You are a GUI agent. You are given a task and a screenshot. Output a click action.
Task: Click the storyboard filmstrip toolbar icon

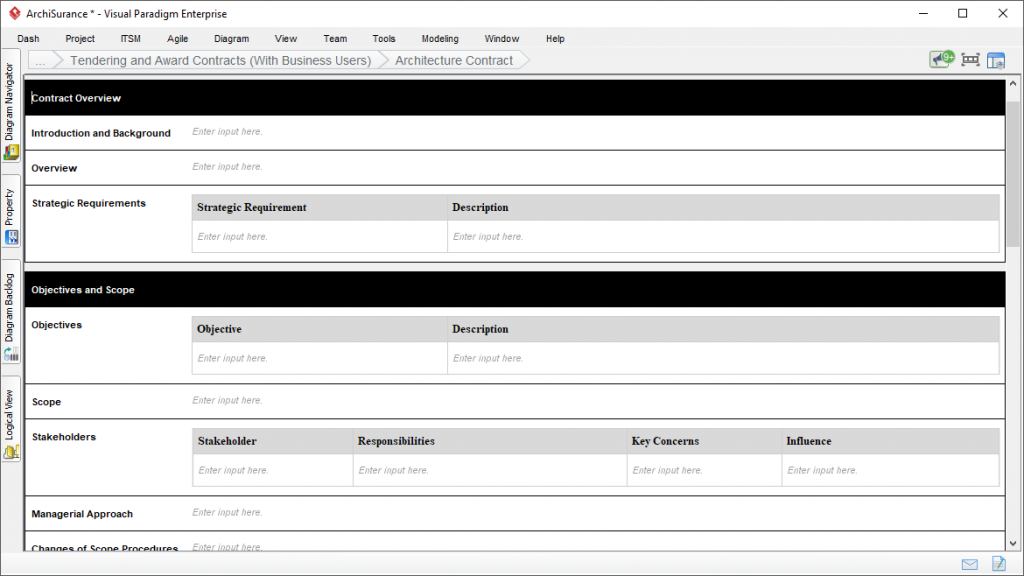point(969,59)
